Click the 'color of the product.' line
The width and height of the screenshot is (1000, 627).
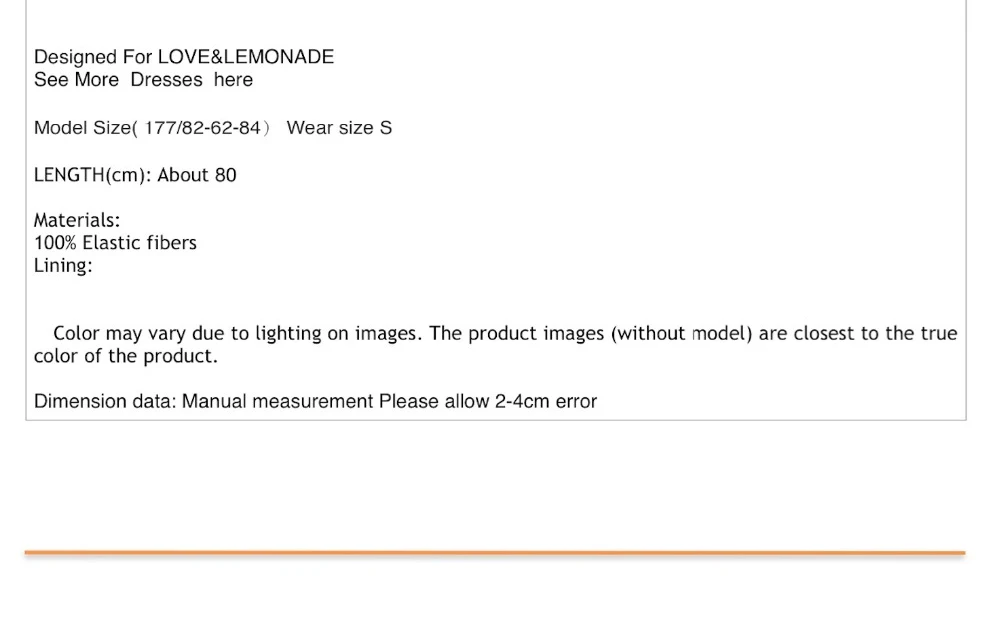point(126,355)
